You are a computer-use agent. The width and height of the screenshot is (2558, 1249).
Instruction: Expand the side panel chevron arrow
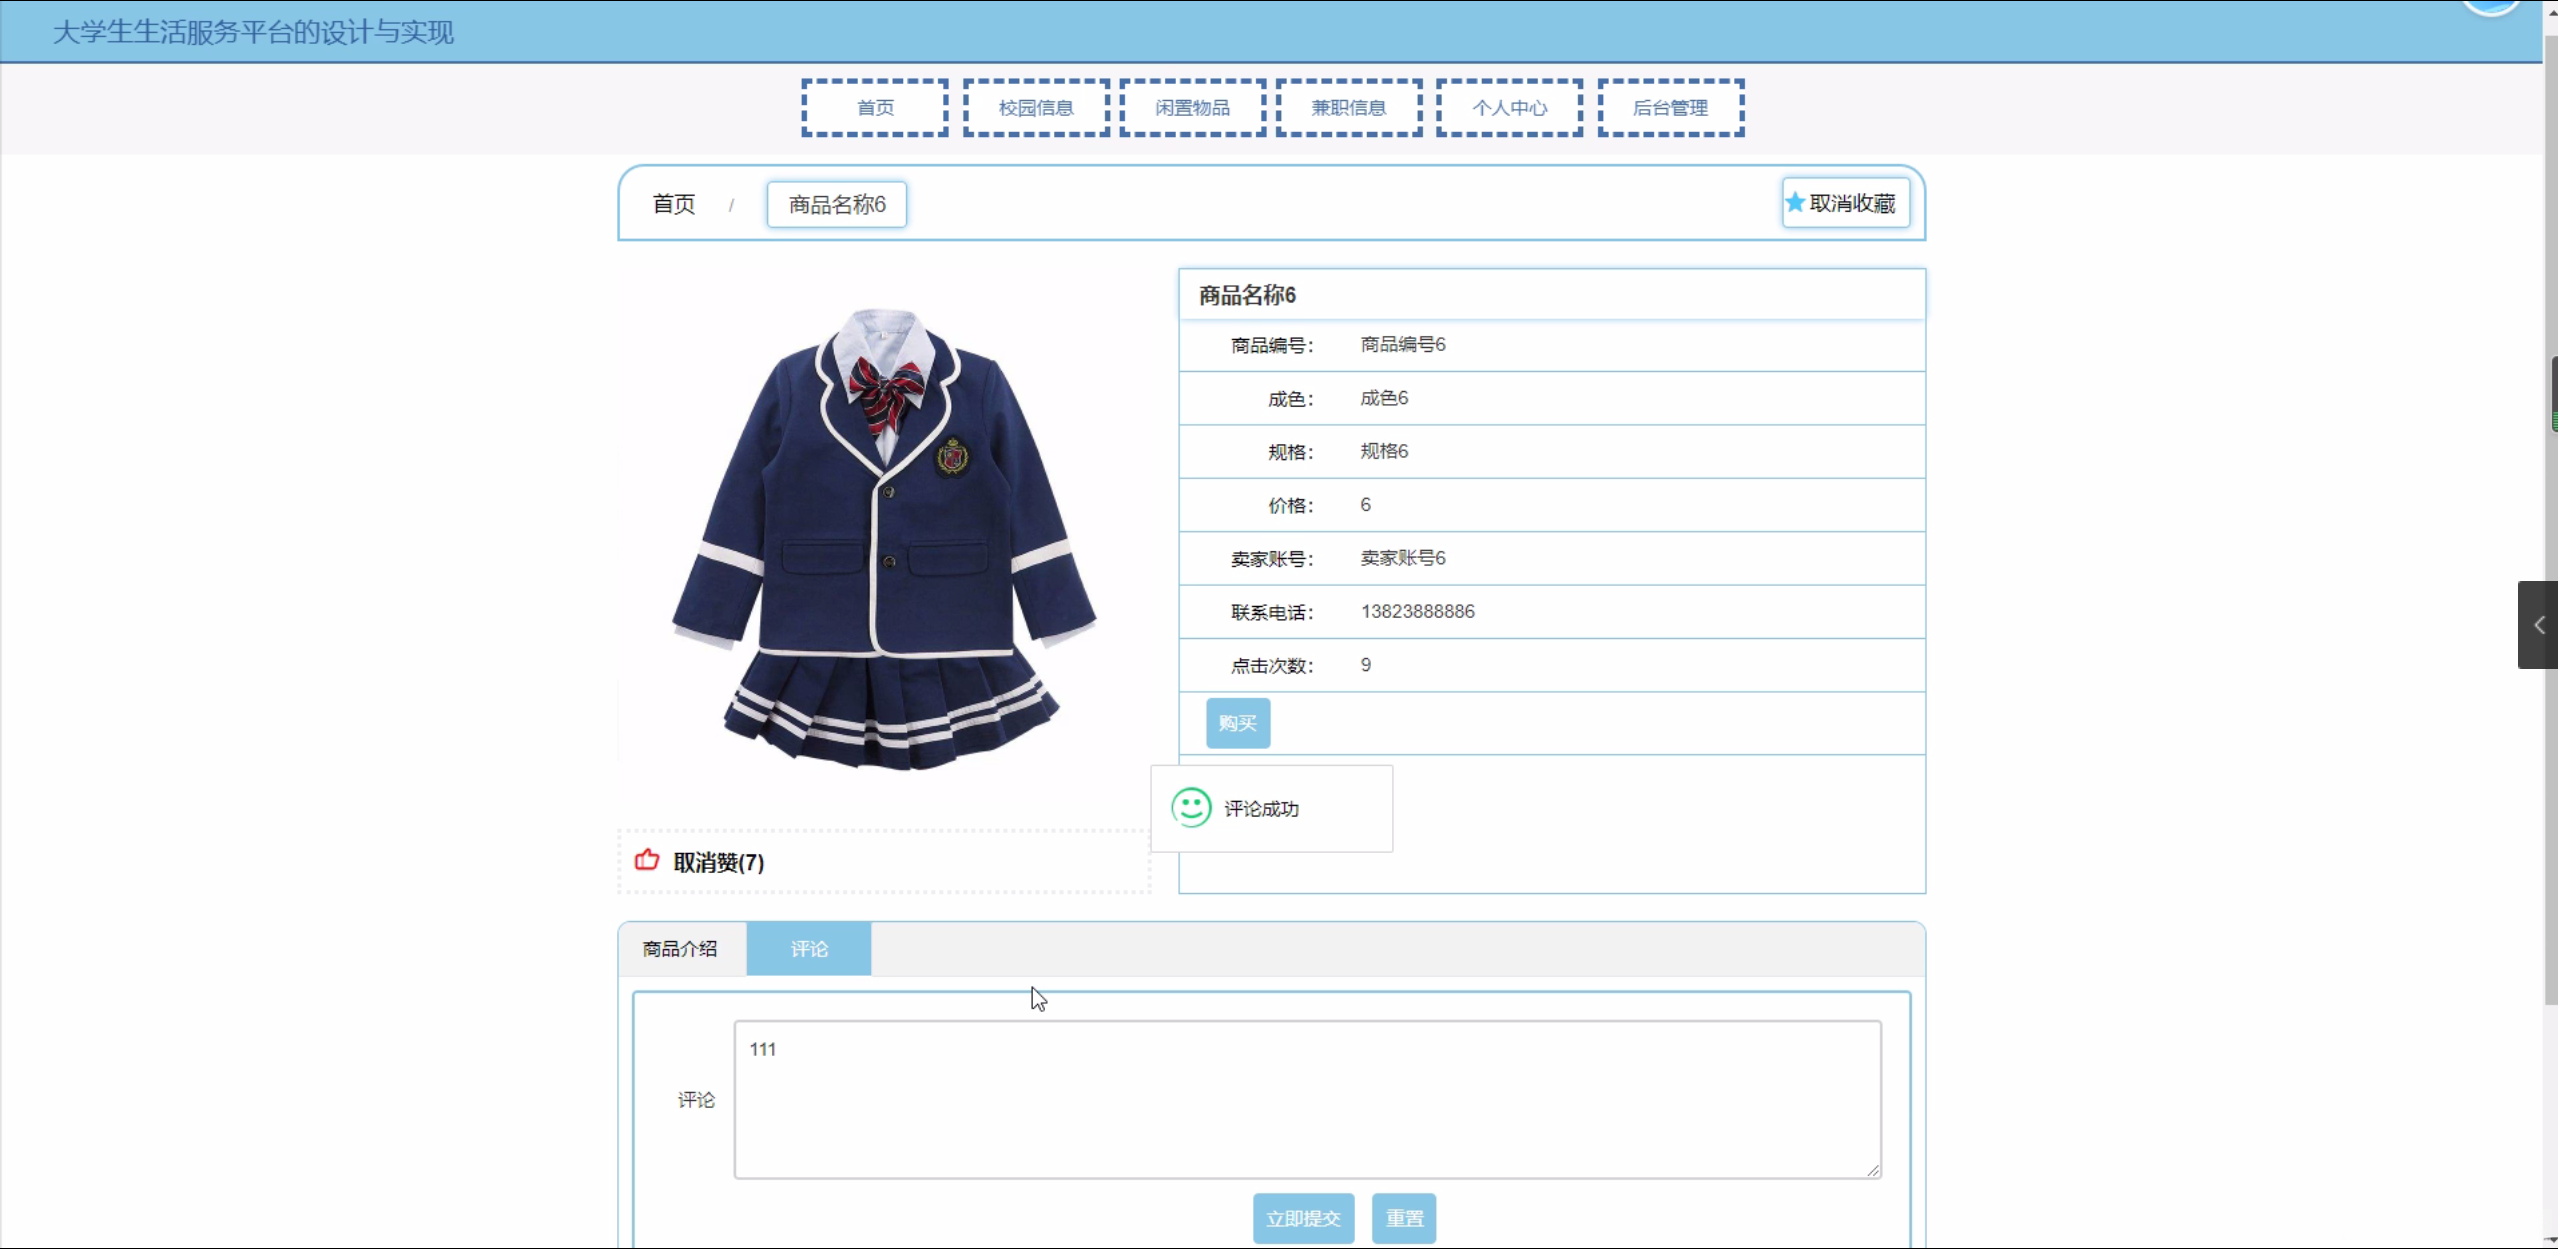coord(2538,625)
